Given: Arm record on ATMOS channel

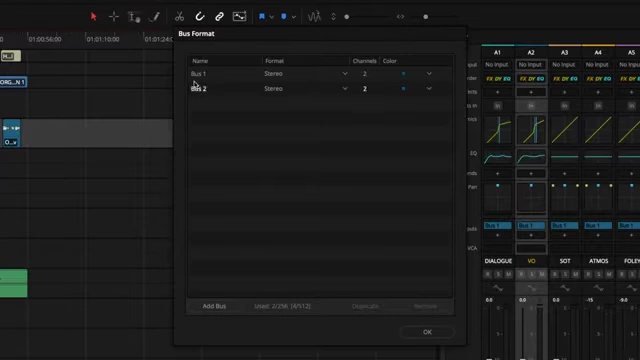Looking at the screenshot, I should click(588, 274).
